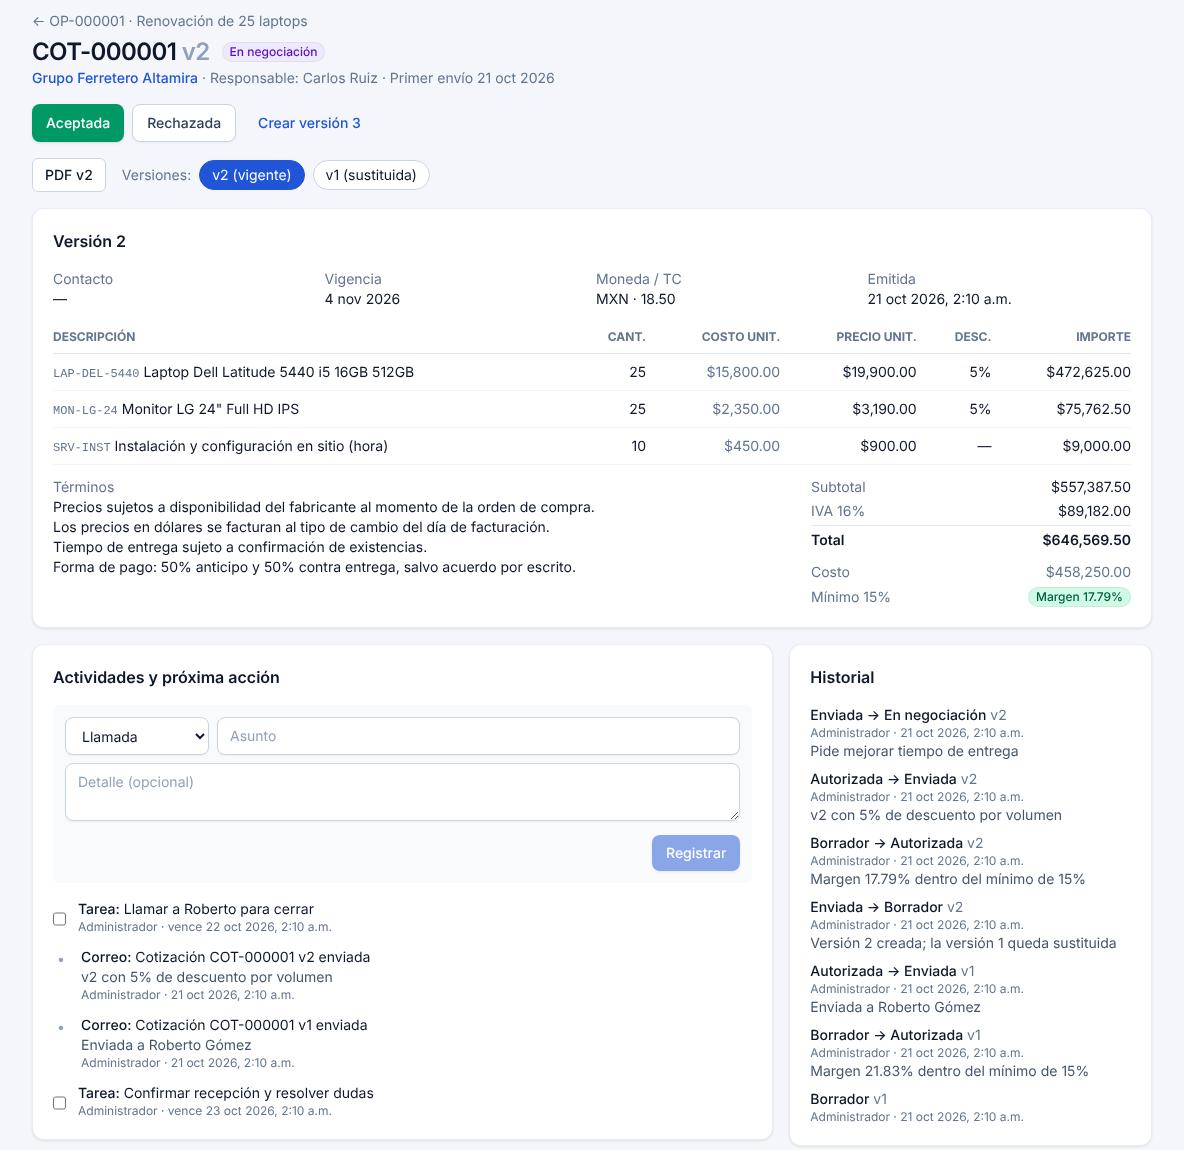Image resolution: width=1184 pixels, height=1150 pixels.
Task: Select the v2 (vigente) version pill
Action: pyautogui.click(x=251, y=175)
